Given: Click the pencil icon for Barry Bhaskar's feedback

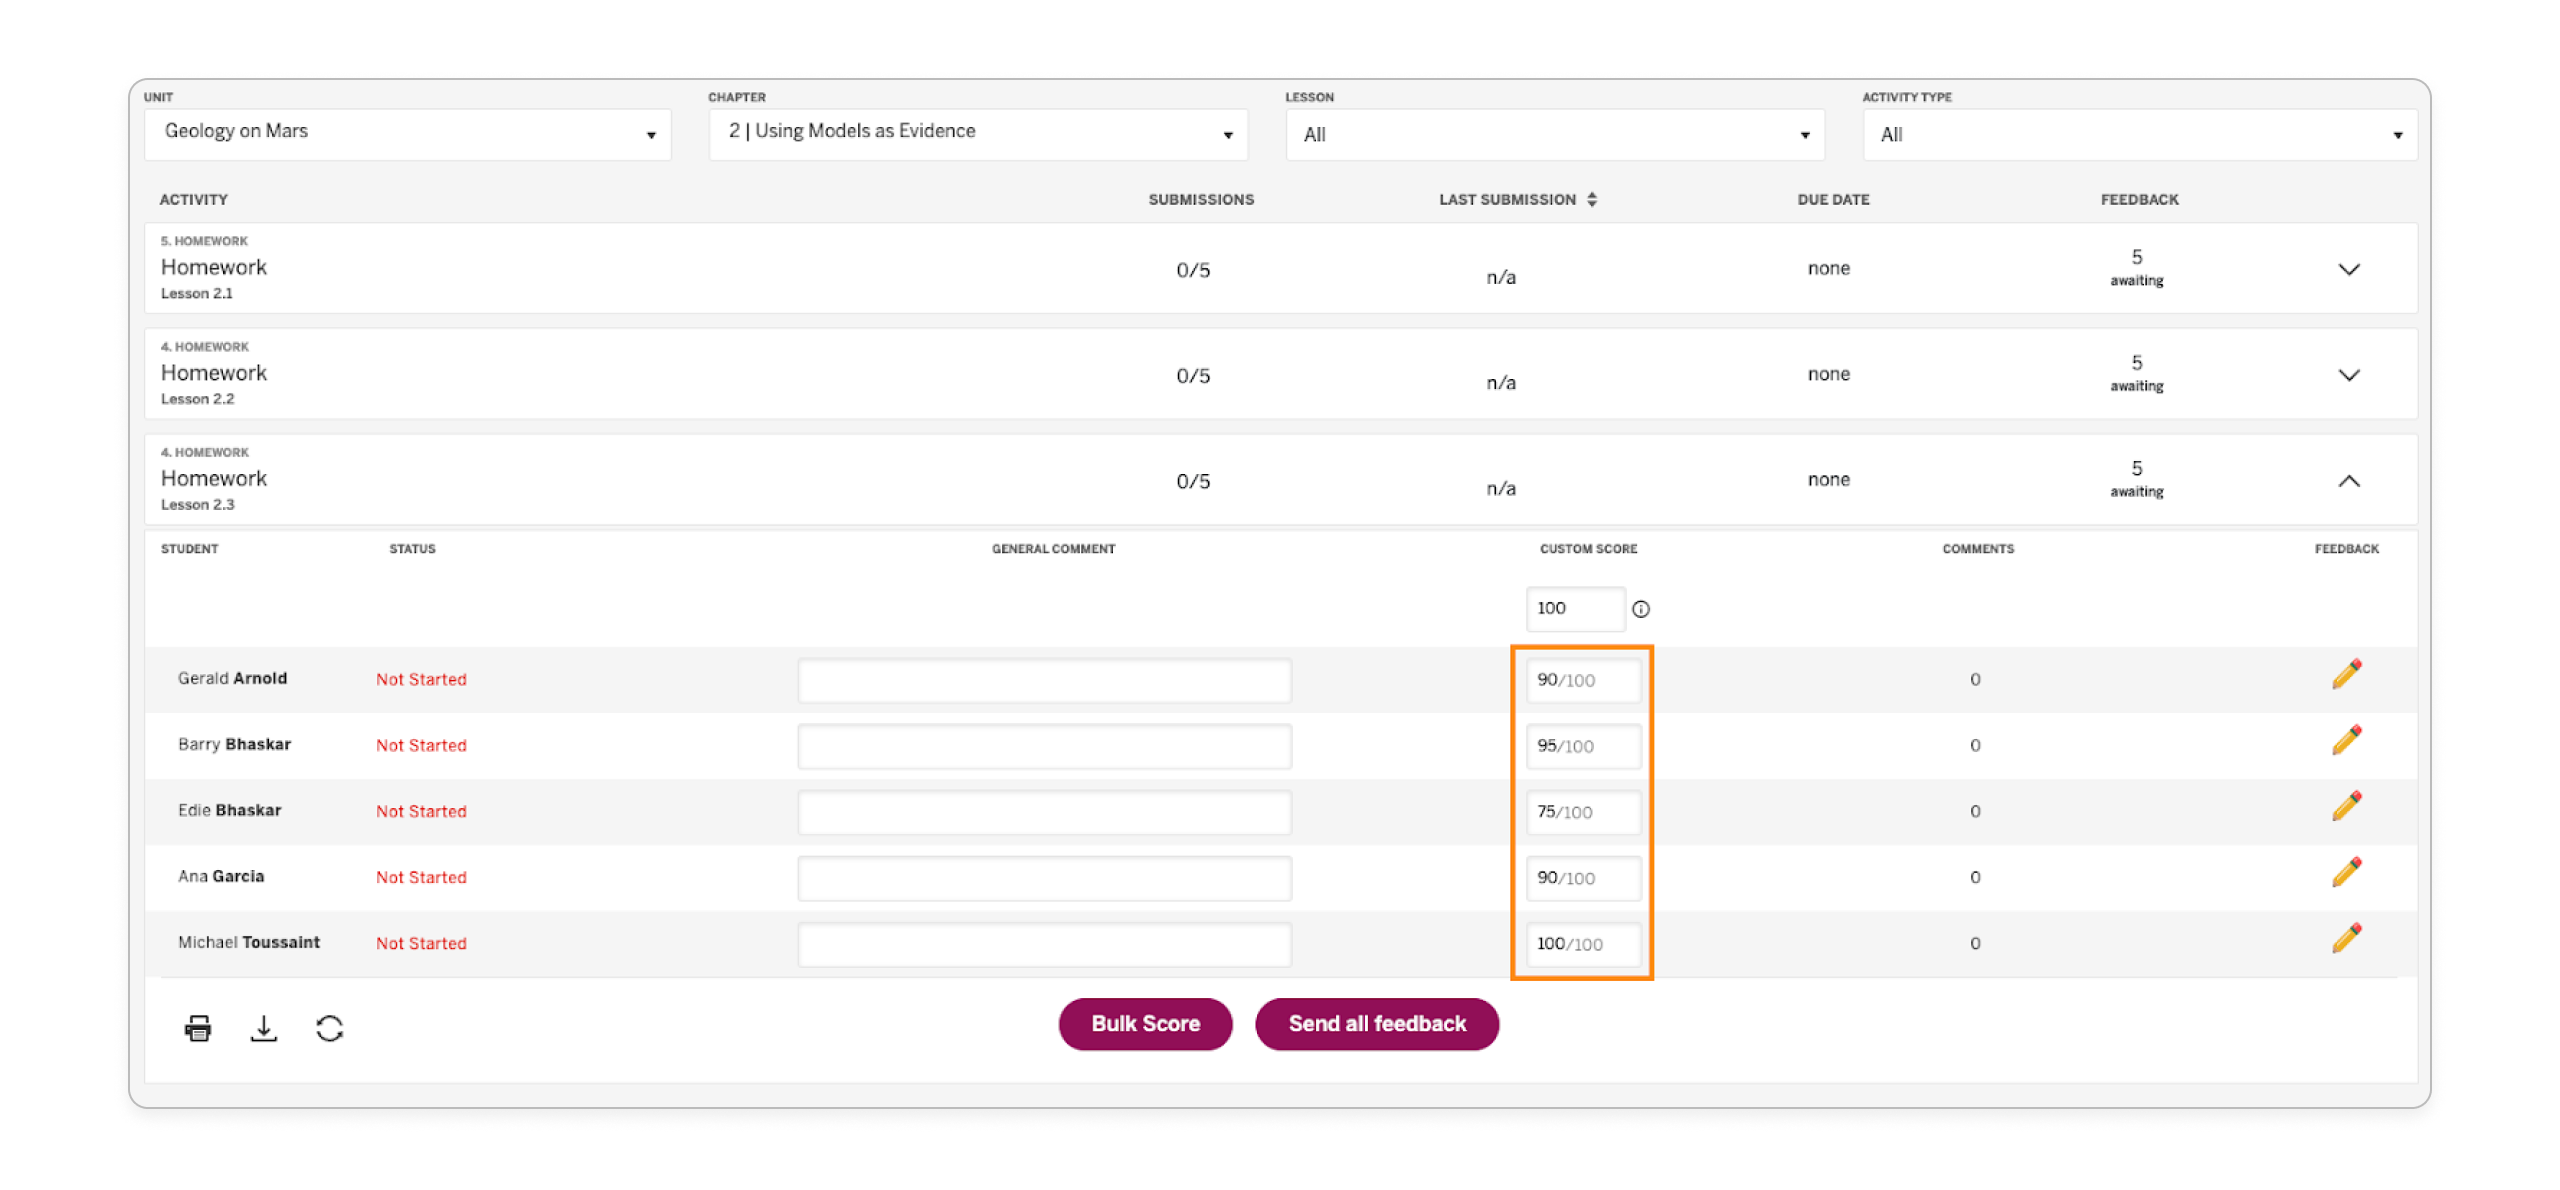Looking at the screenshot, I should pyautogui.click(x=2347, y=740).
